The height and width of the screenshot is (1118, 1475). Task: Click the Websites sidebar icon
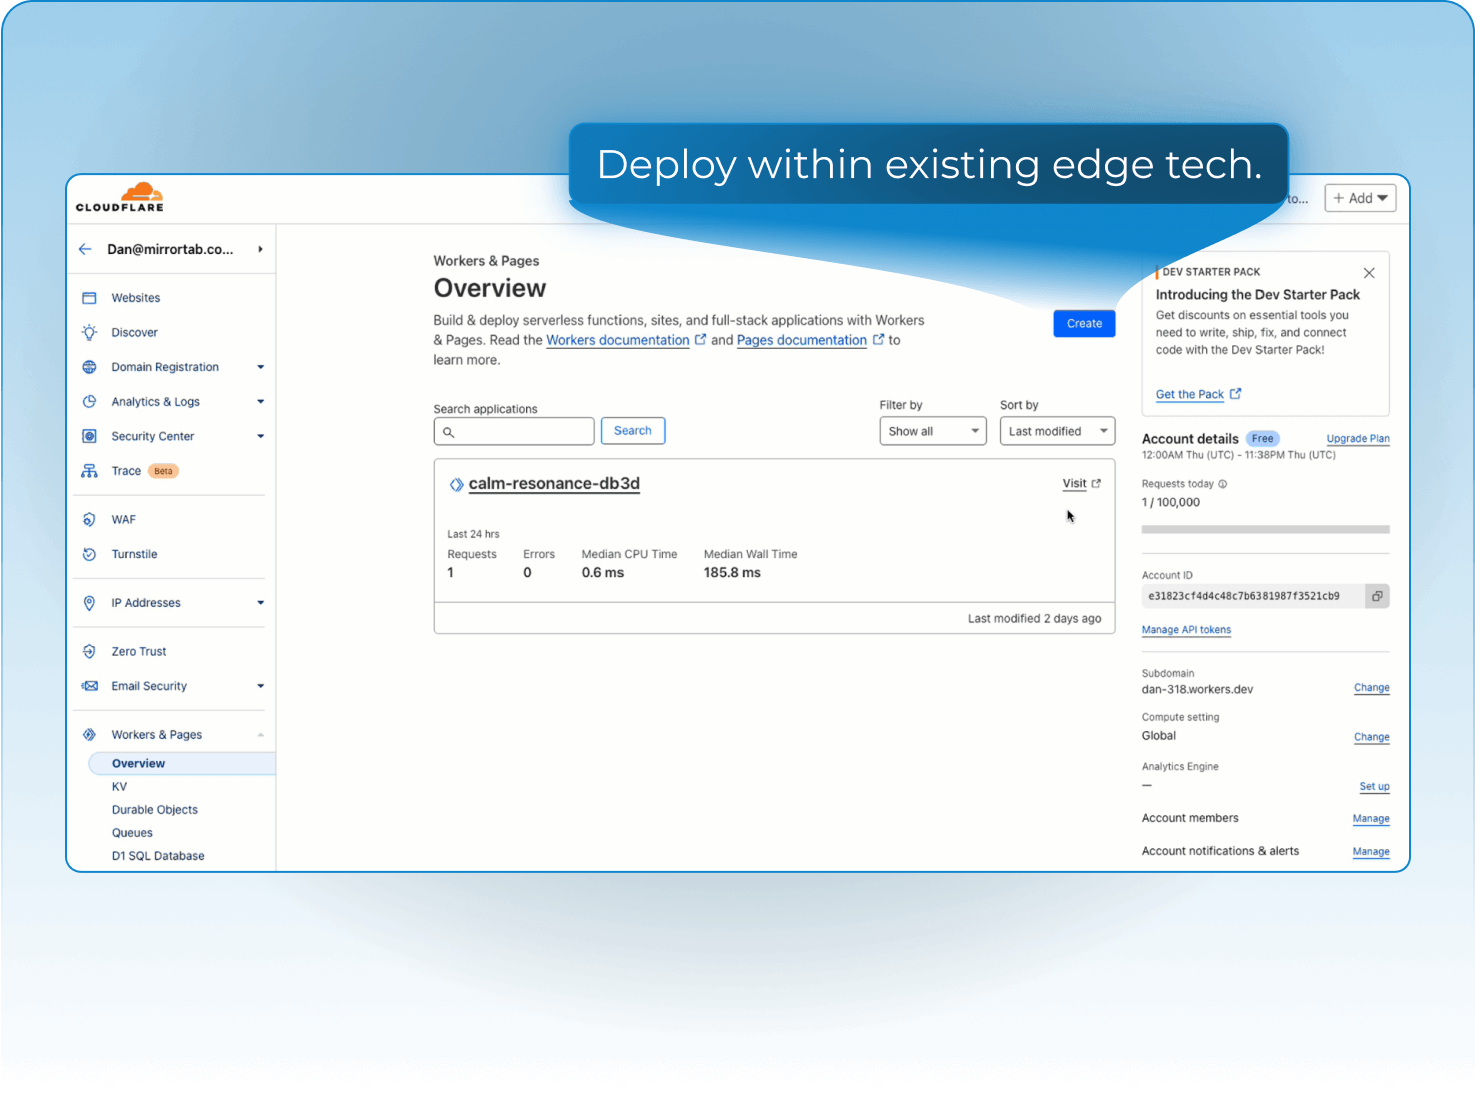(89, 298)
